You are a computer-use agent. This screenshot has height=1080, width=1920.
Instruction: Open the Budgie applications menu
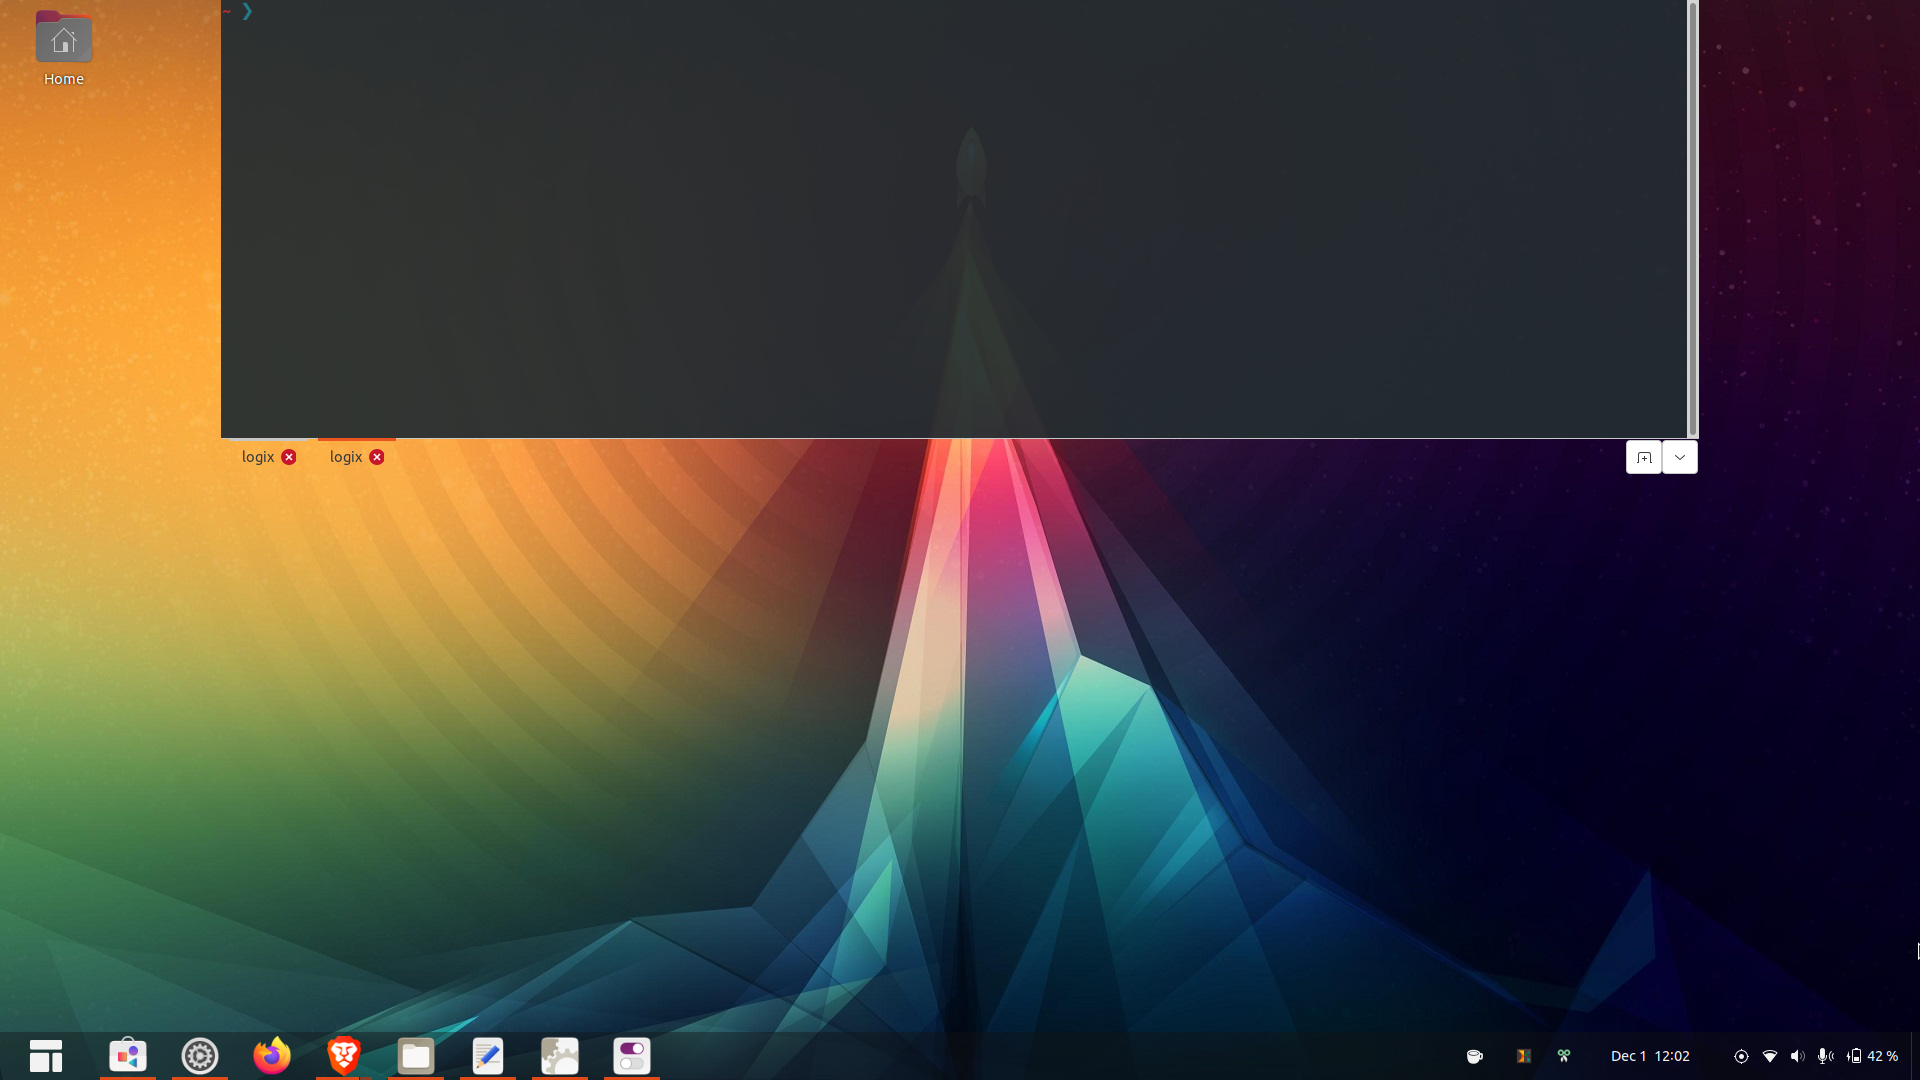click(46, 1056)
